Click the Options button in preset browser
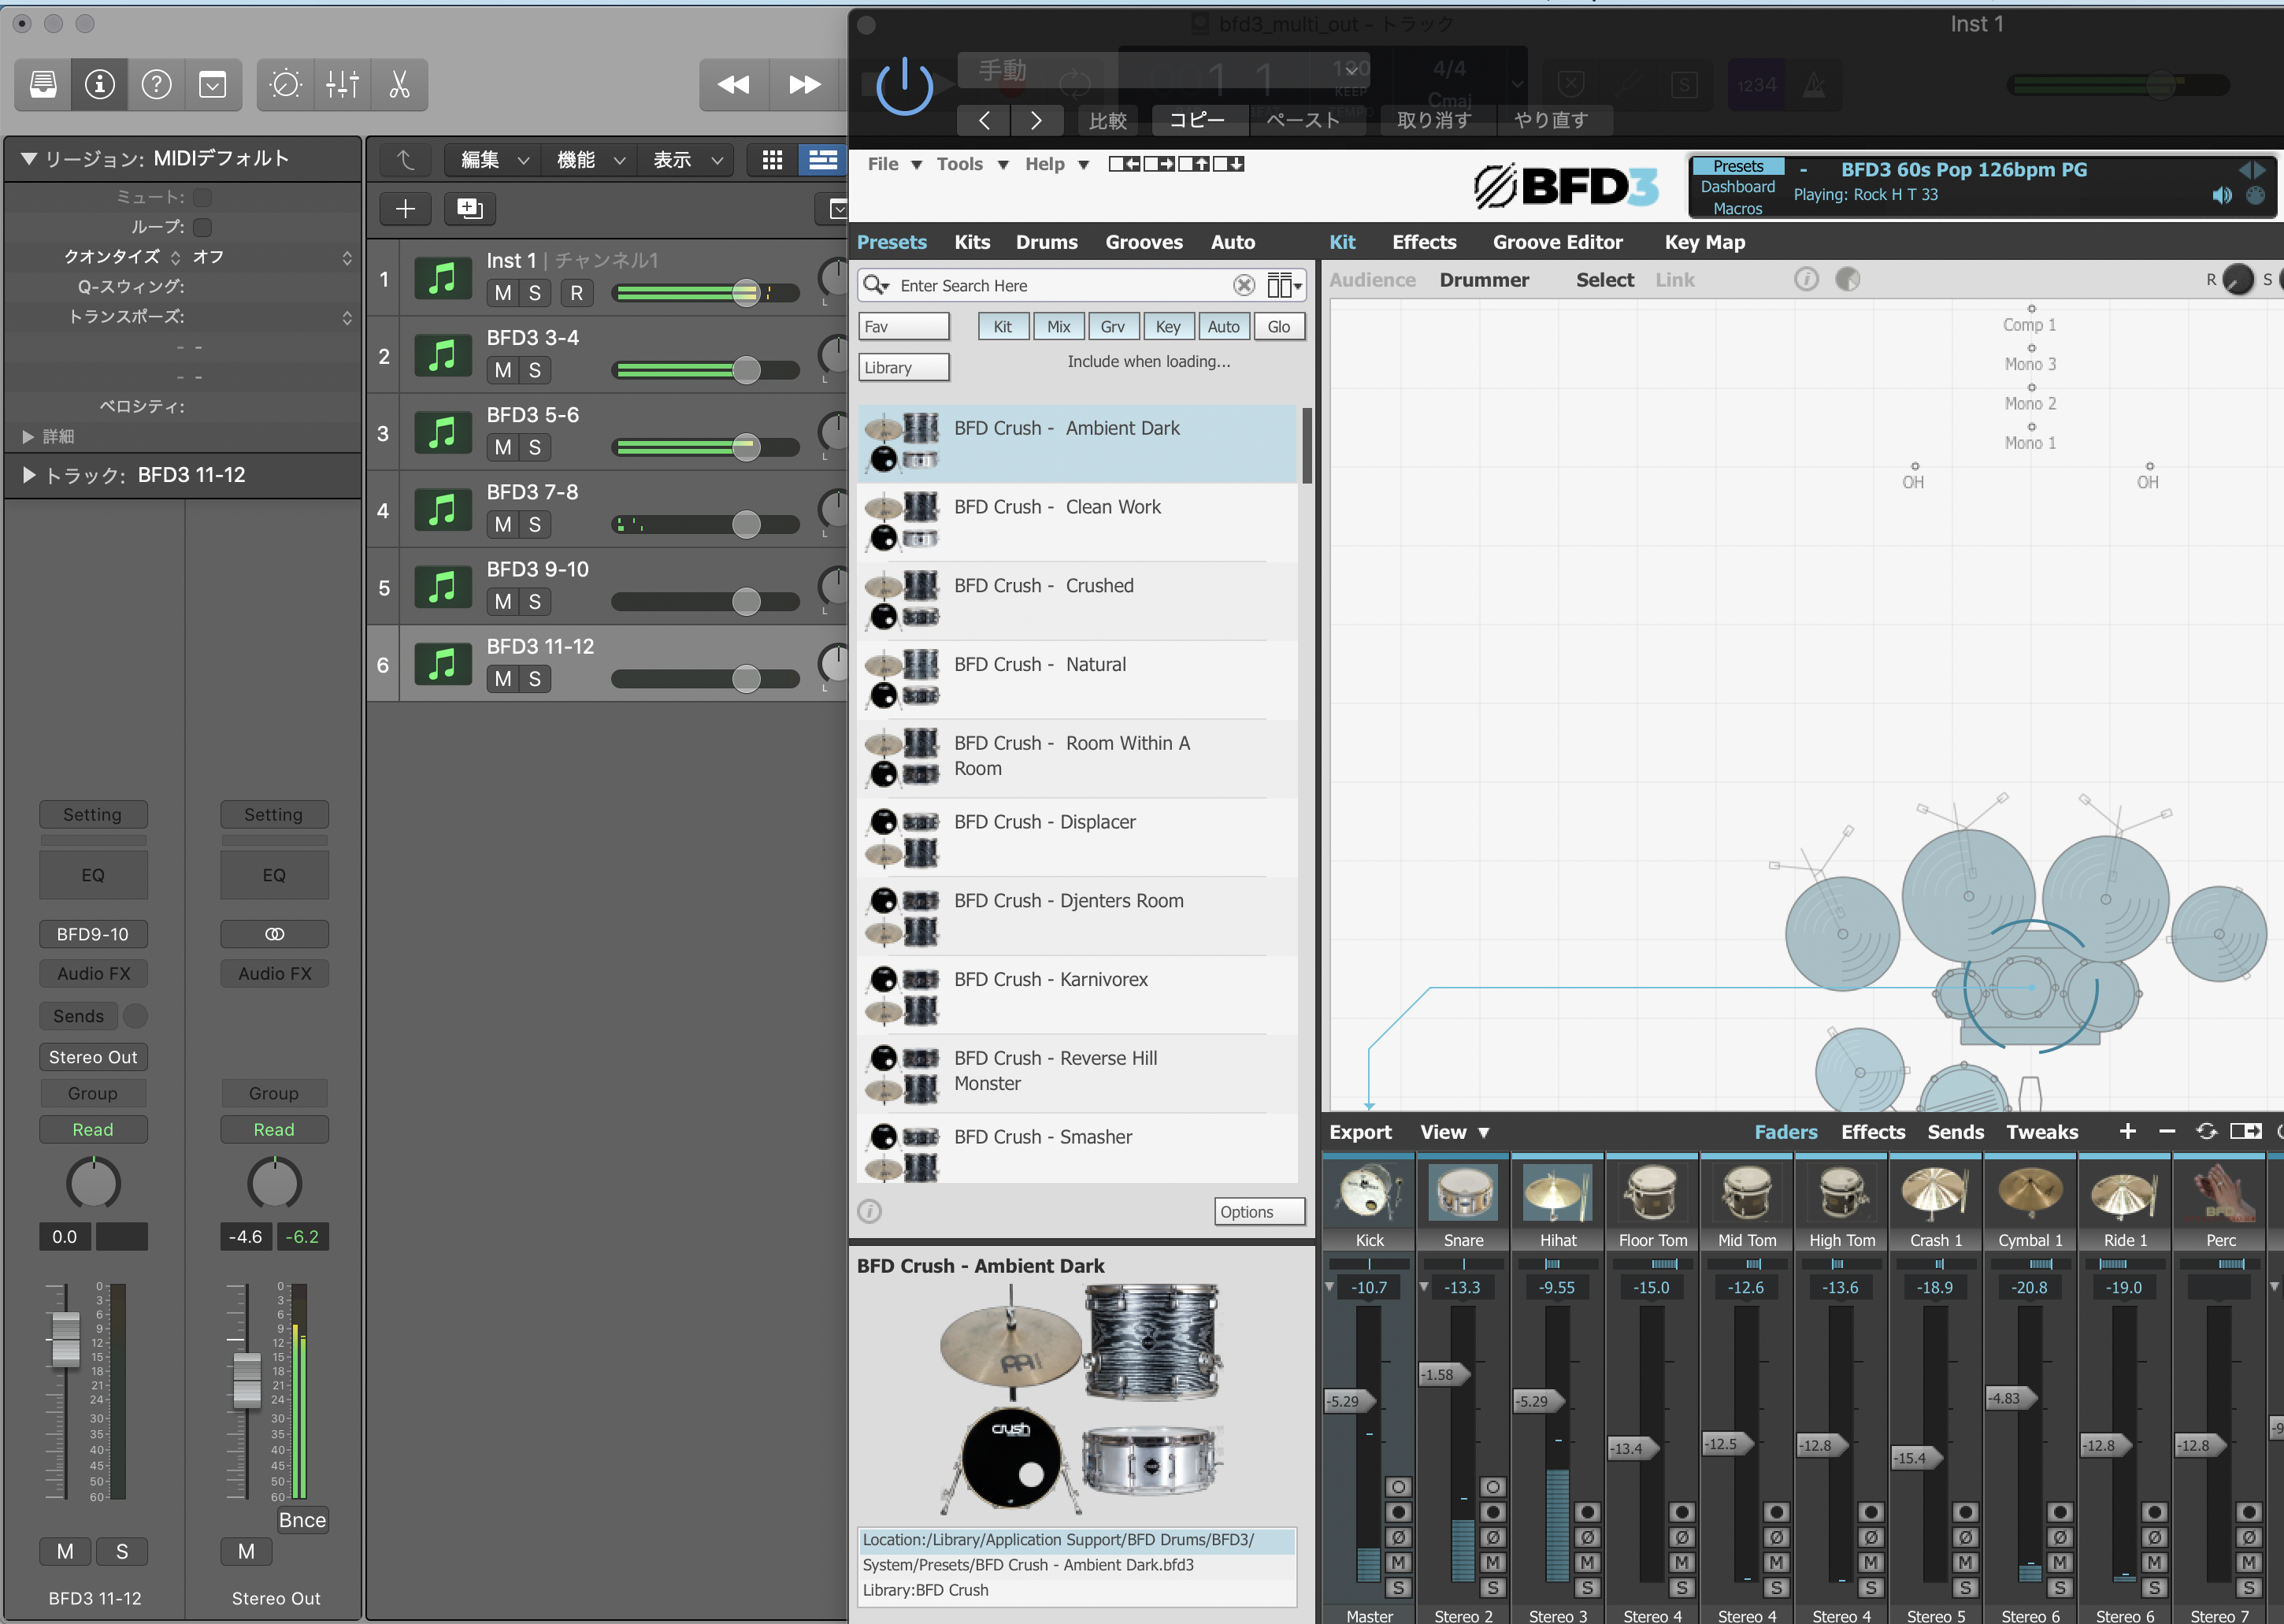2284x1624 pixels. (1260, 1211)
